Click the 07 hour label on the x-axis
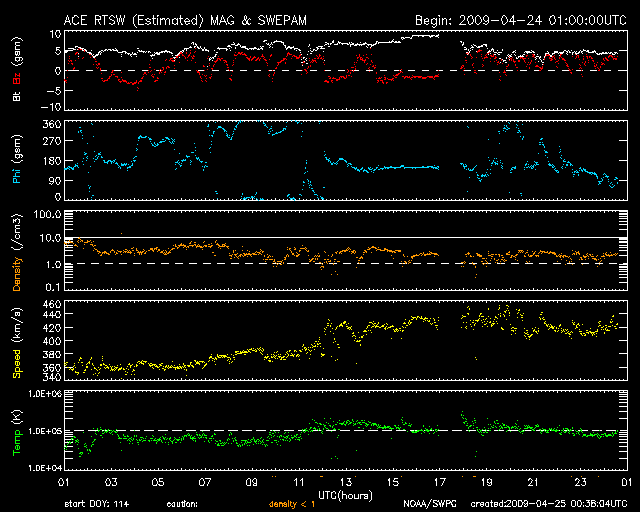The width and height of the screenshot is (640, 512). tap(205, 483)
